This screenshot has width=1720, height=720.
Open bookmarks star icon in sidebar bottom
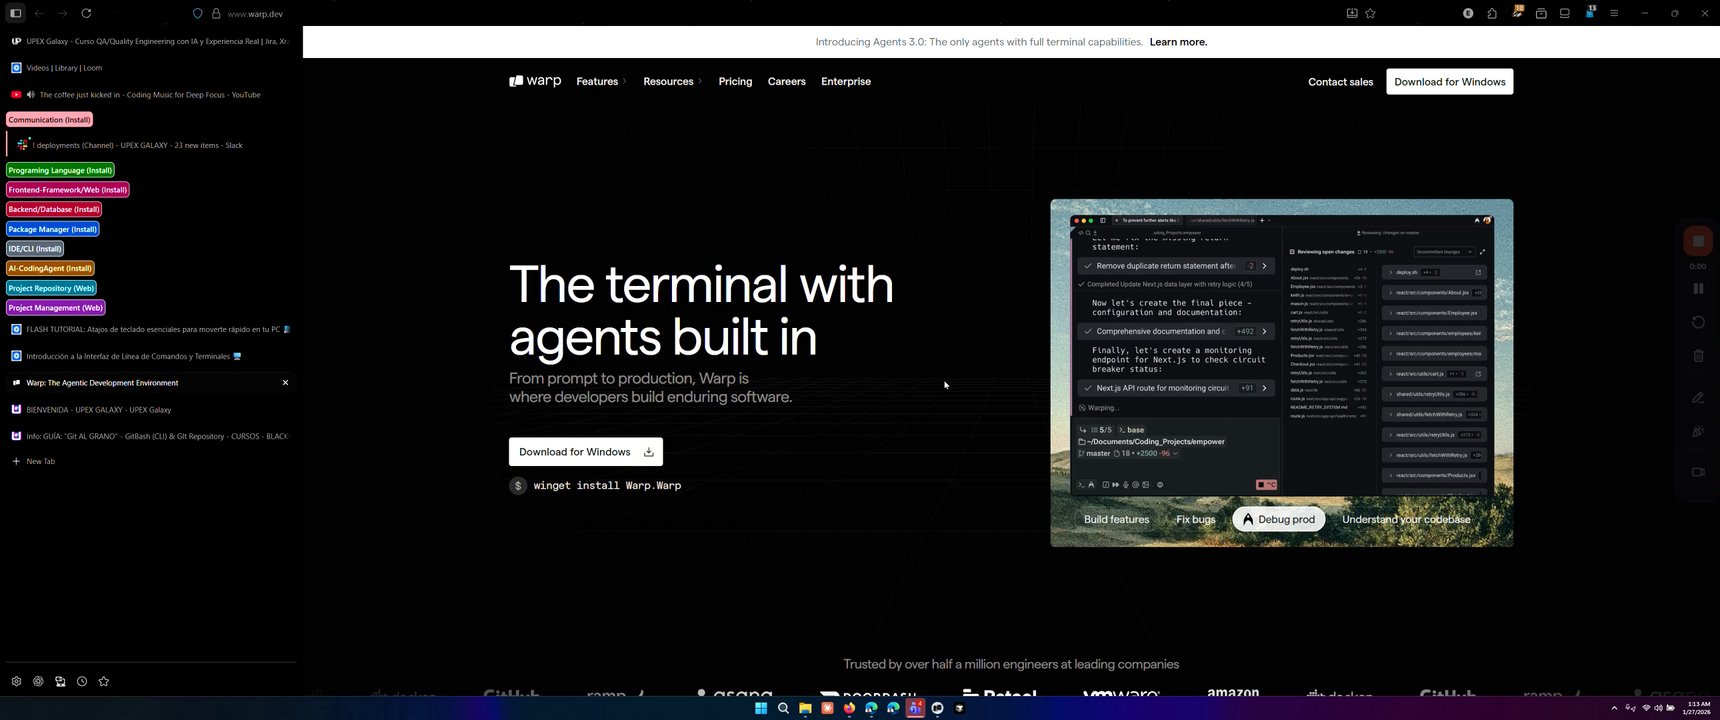104,681
